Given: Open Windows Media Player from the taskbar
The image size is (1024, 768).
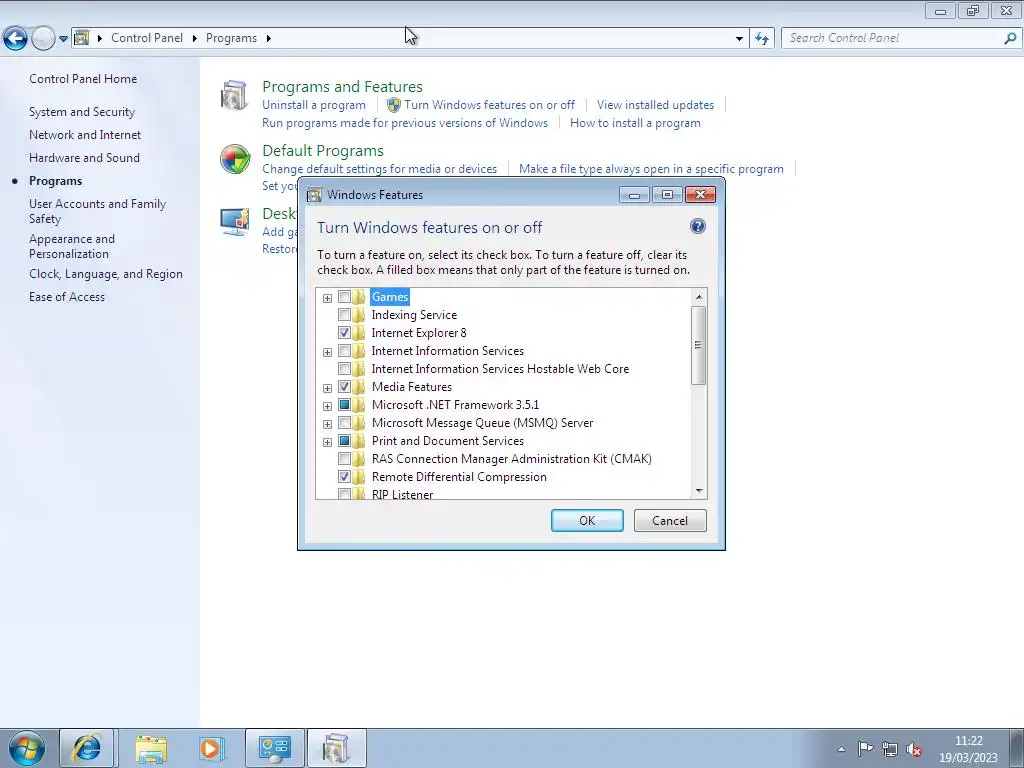Looking at the screenshot, I should (x=212, y=748).
